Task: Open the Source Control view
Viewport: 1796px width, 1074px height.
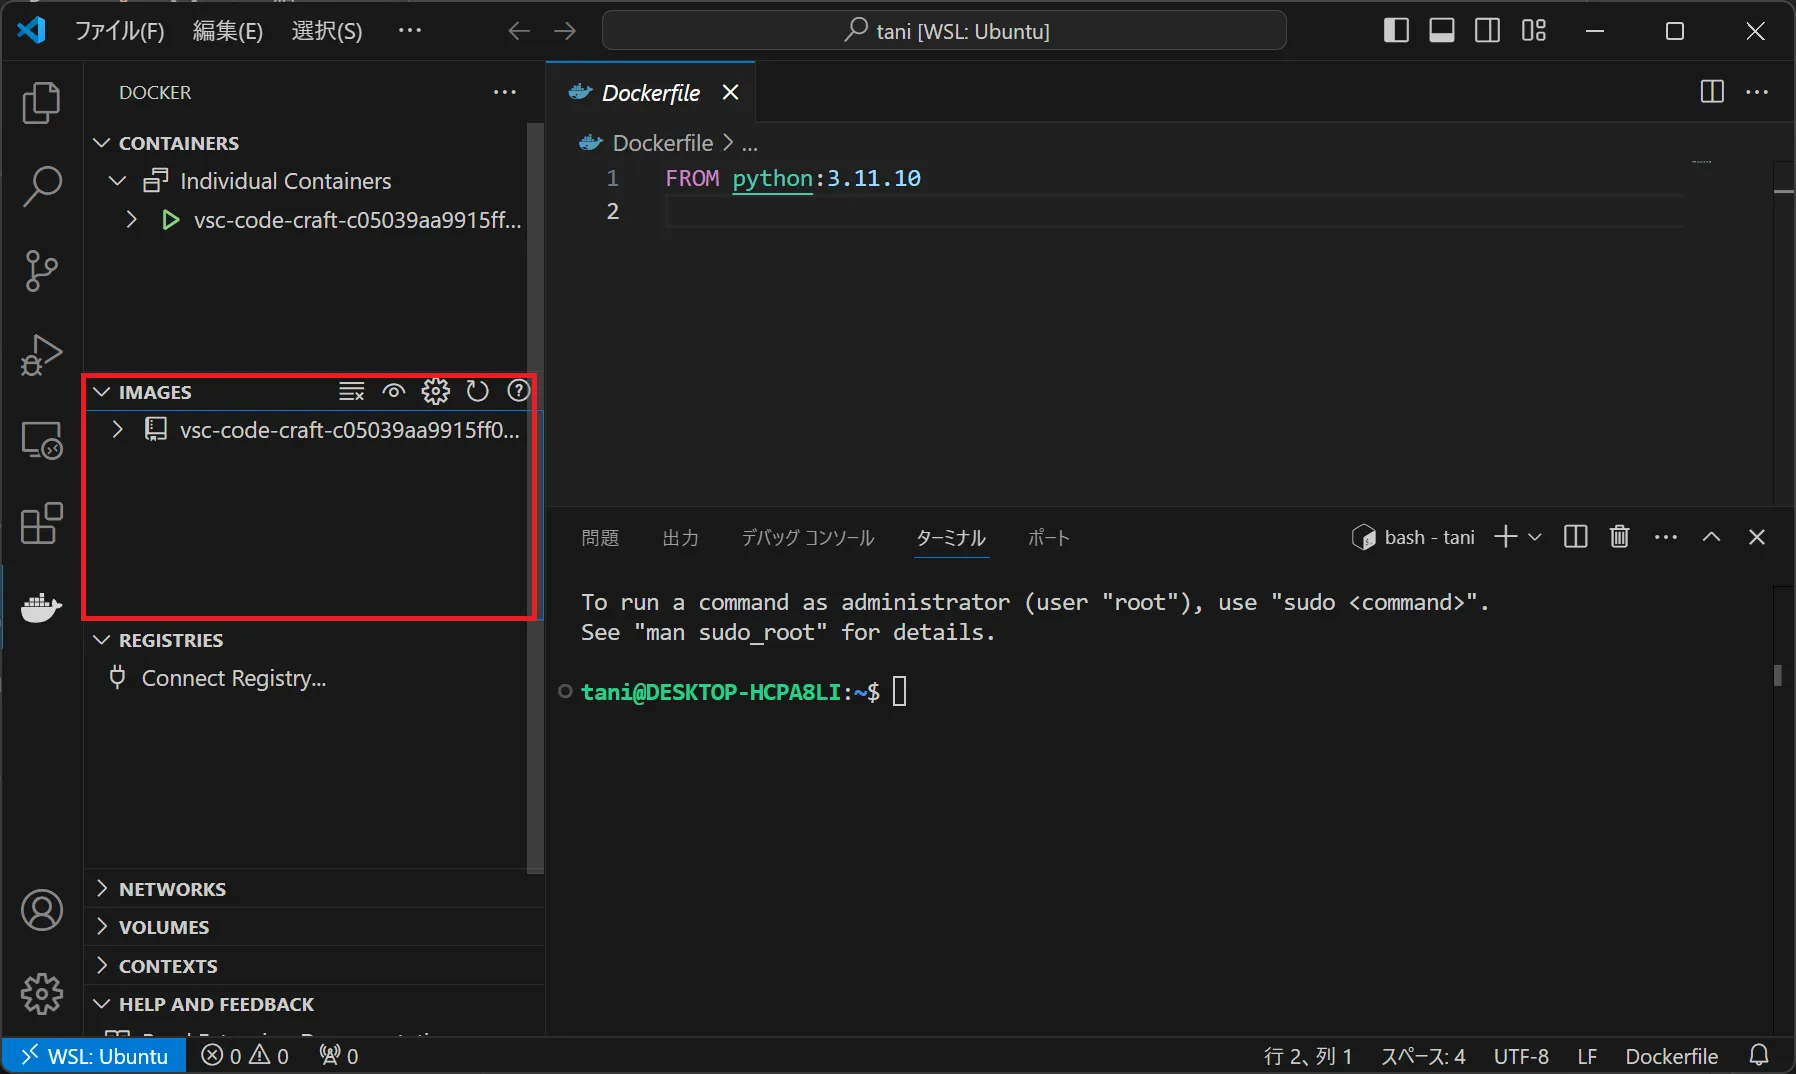Action: [41, 270]
